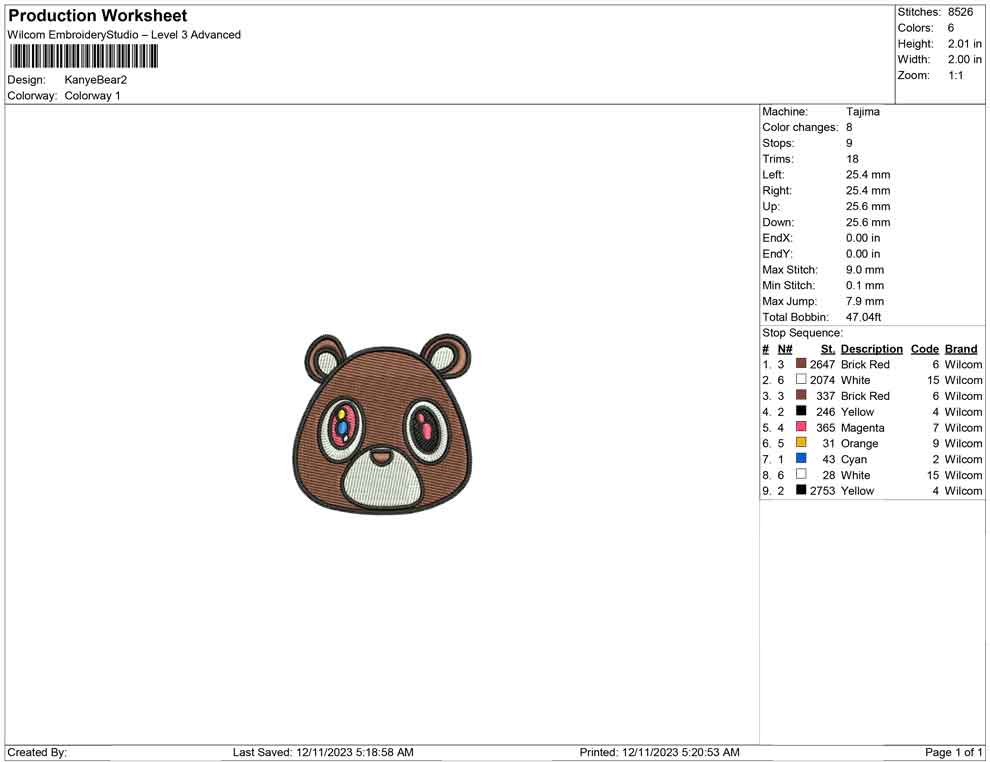Click the zoom value '1:1'

coord(956,75)
